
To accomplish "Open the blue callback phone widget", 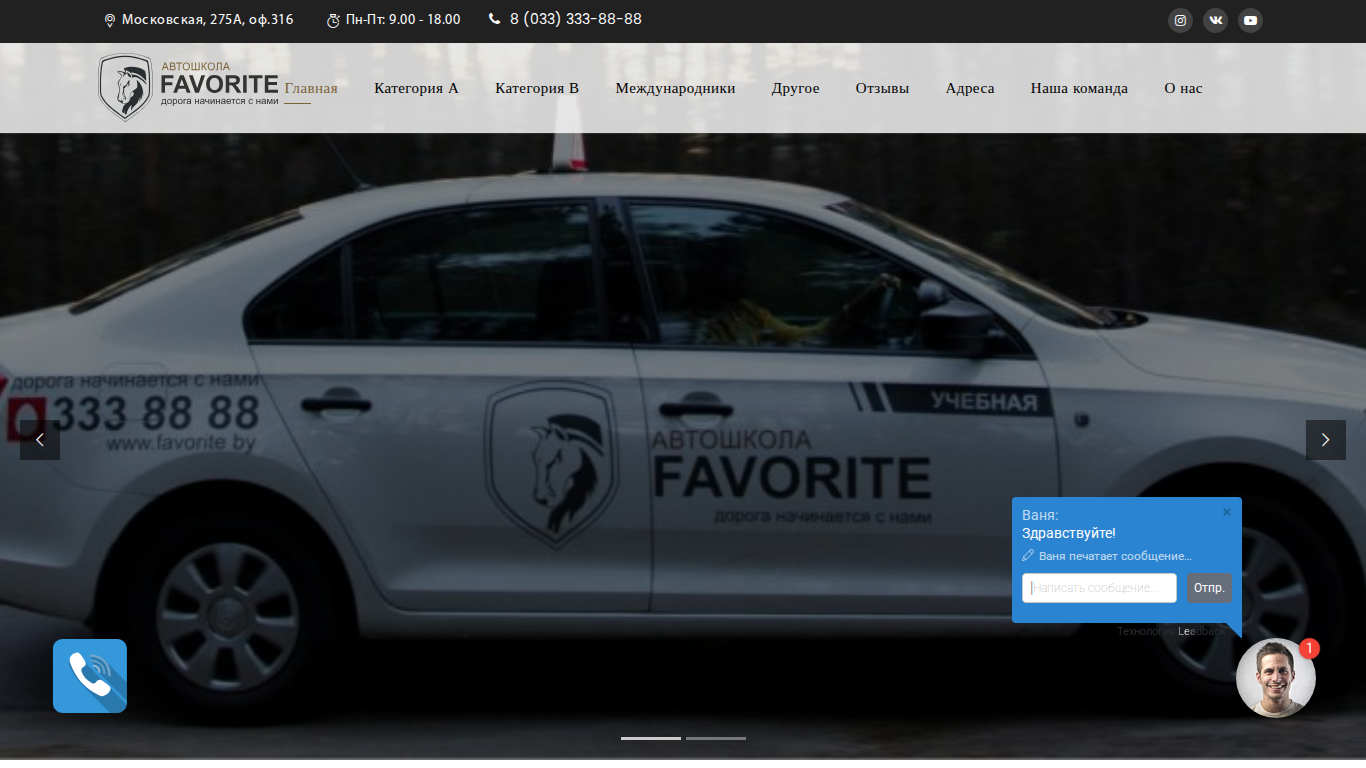I will 90,676.
